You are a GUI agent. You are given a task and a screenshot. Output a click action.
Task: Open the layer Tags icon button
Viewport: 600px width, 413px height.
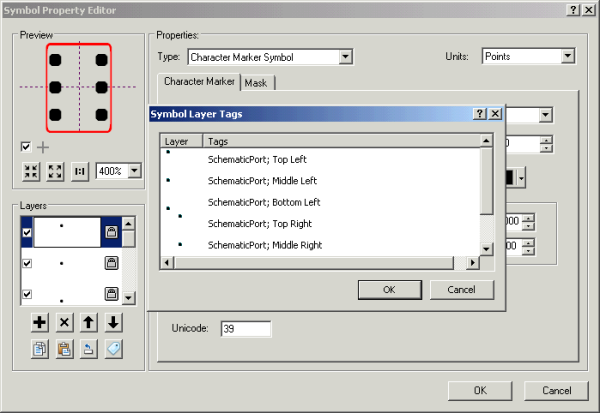pos(113,349)
